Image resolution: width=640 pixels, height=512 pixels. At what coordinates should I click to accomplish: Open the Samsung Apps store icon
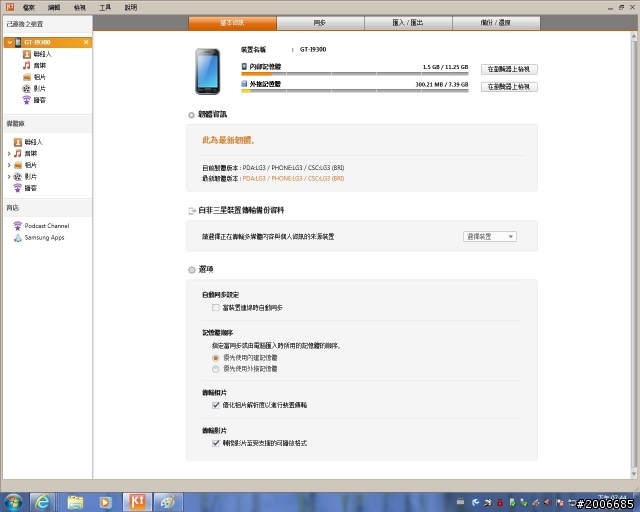(x=18, y=238)
